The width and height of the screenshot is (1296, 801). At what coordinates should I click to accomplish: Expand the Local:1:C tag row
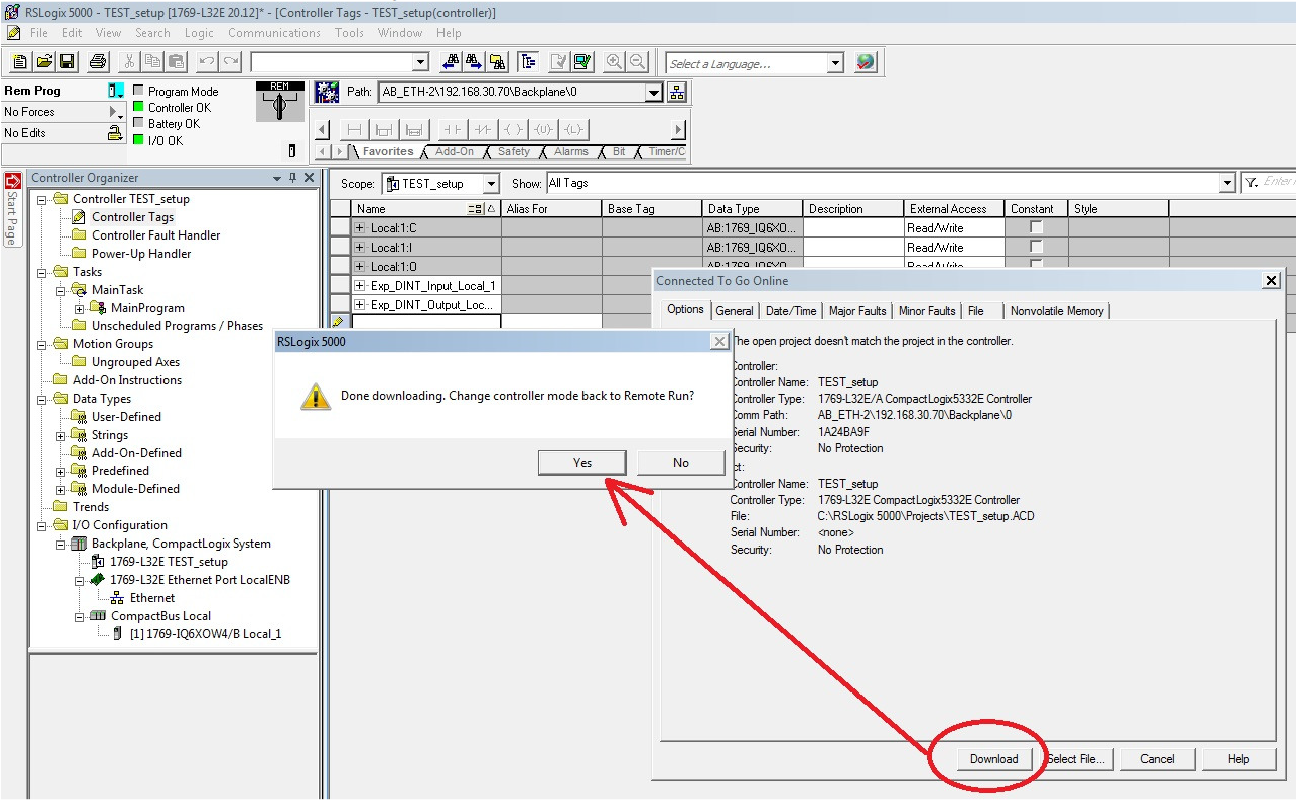361,228
